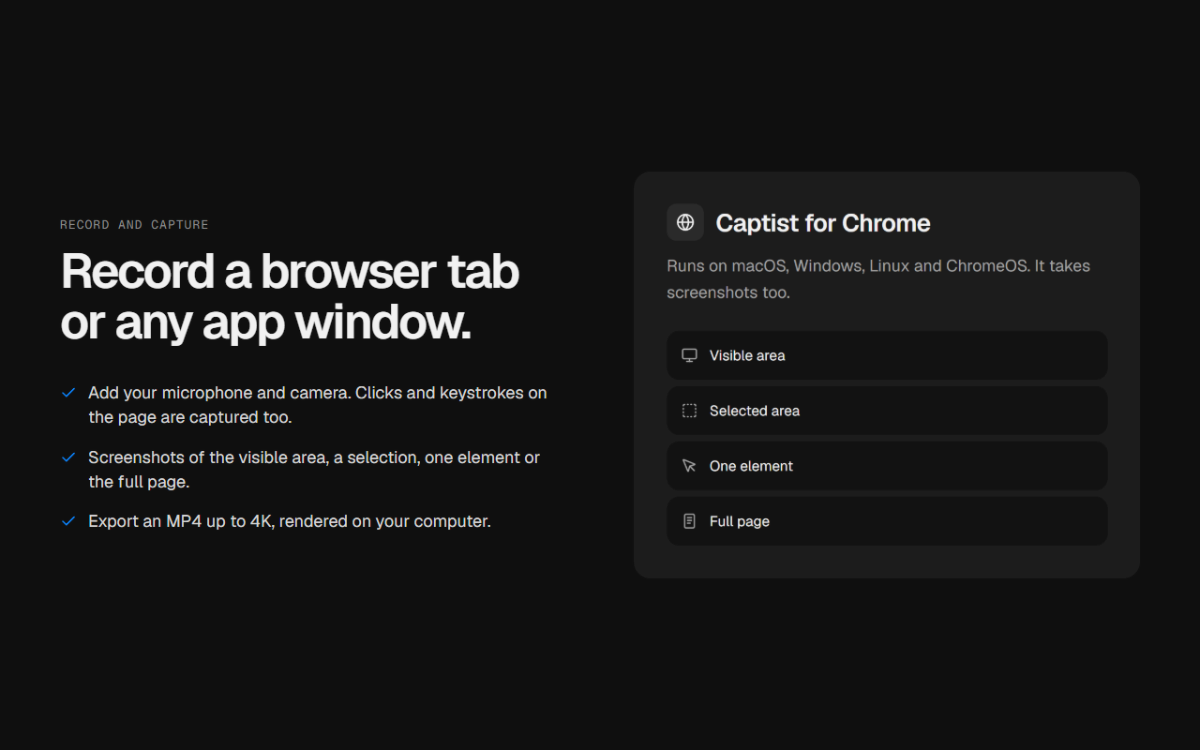Select the Visible area option
This screenshot has width=1200, height=750.
coord(887,355)
